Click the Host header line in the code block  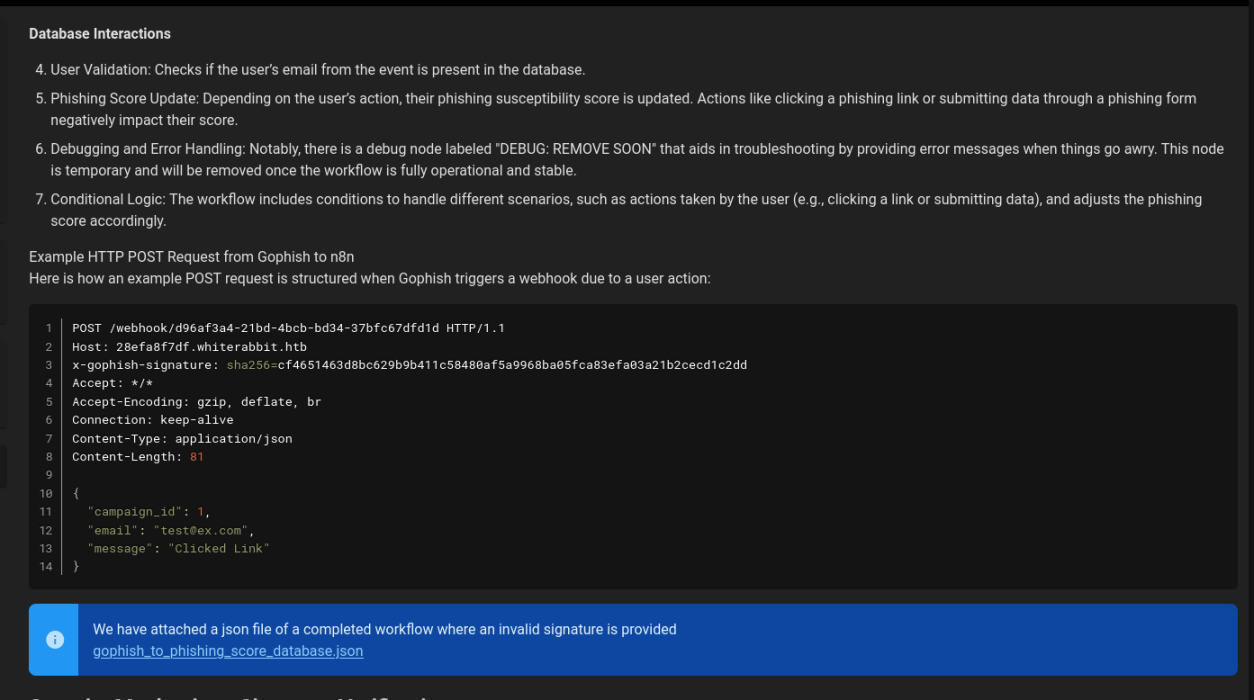coord(189,347)
